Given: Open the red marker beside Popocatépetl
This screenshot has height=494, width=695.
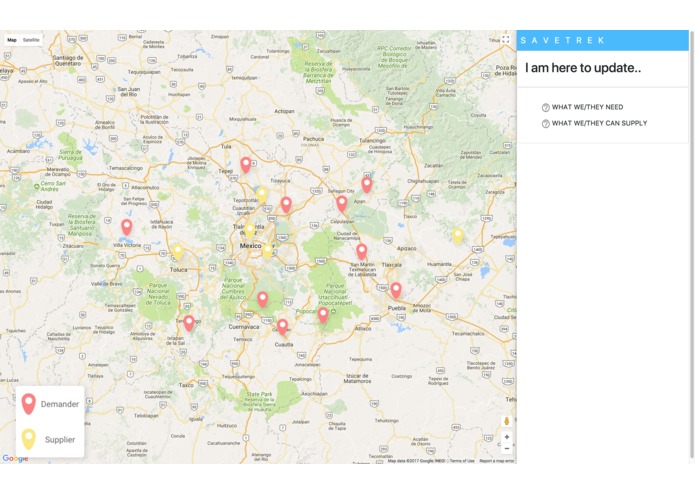Looking at the screenshot, I should coord(323,315).
